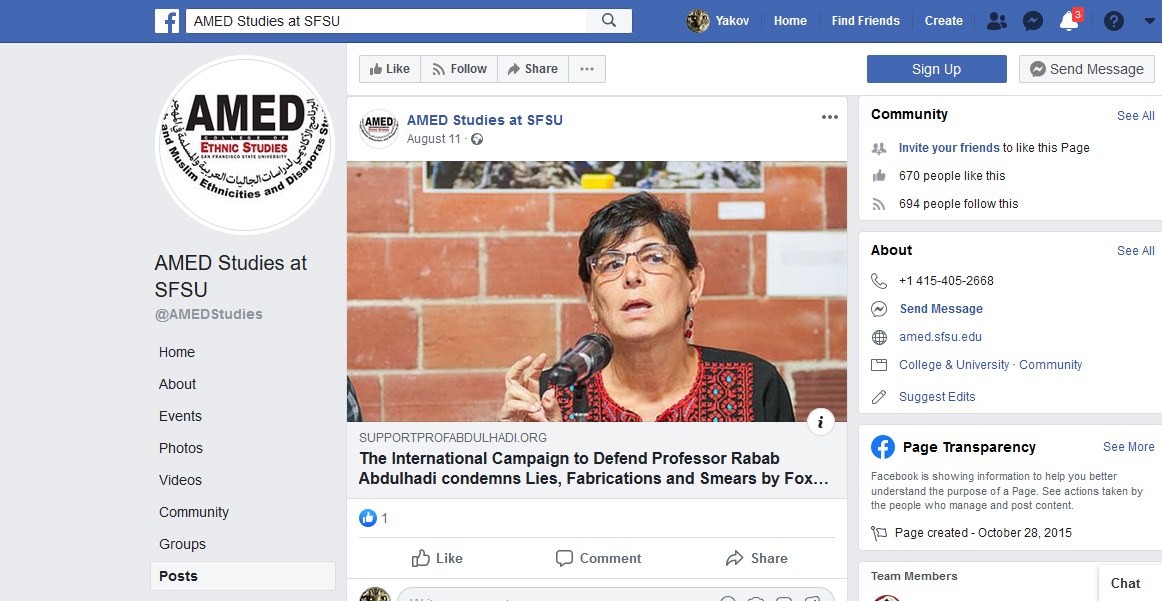
Task: Click the category folder icon in About
Action: pos(879,365)
